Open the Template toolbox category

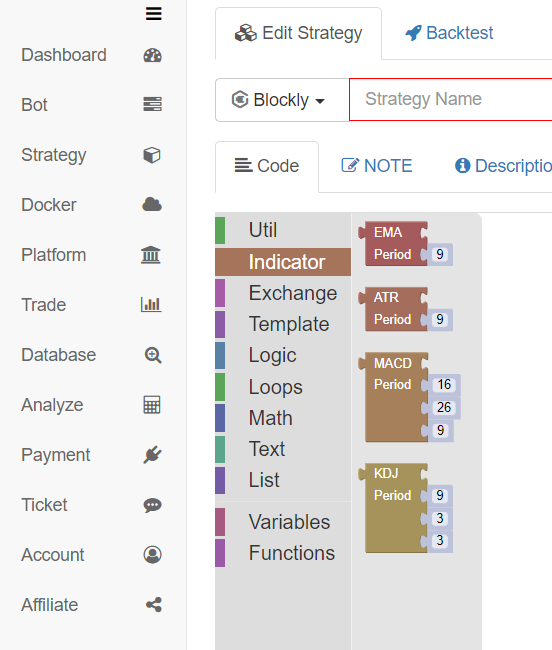(x=283, y=324)
